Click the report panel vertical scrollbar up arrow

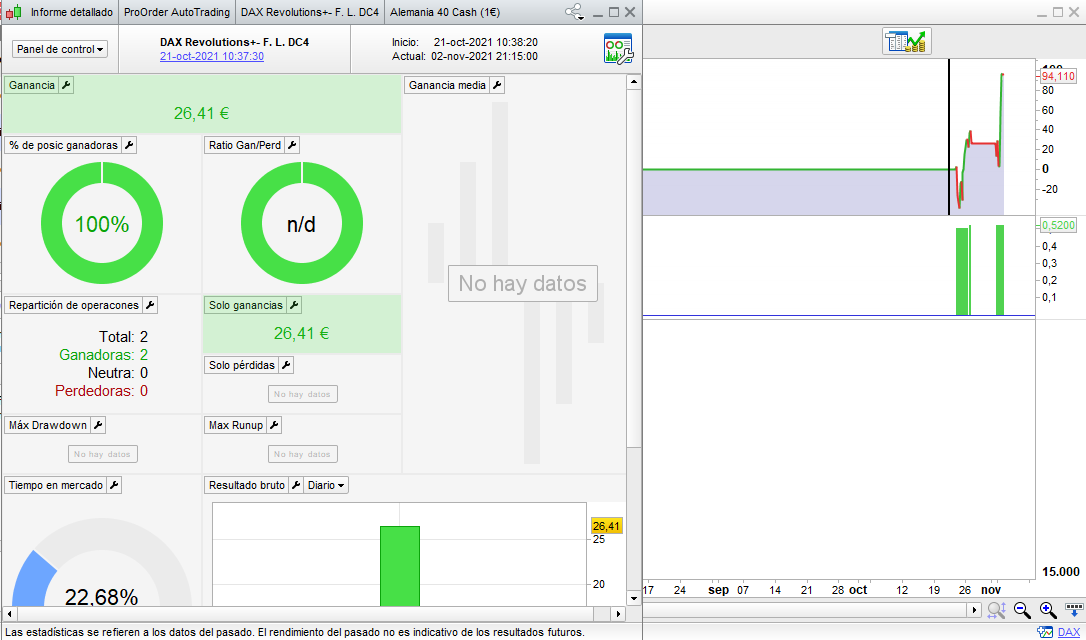(x=633, y=82)
